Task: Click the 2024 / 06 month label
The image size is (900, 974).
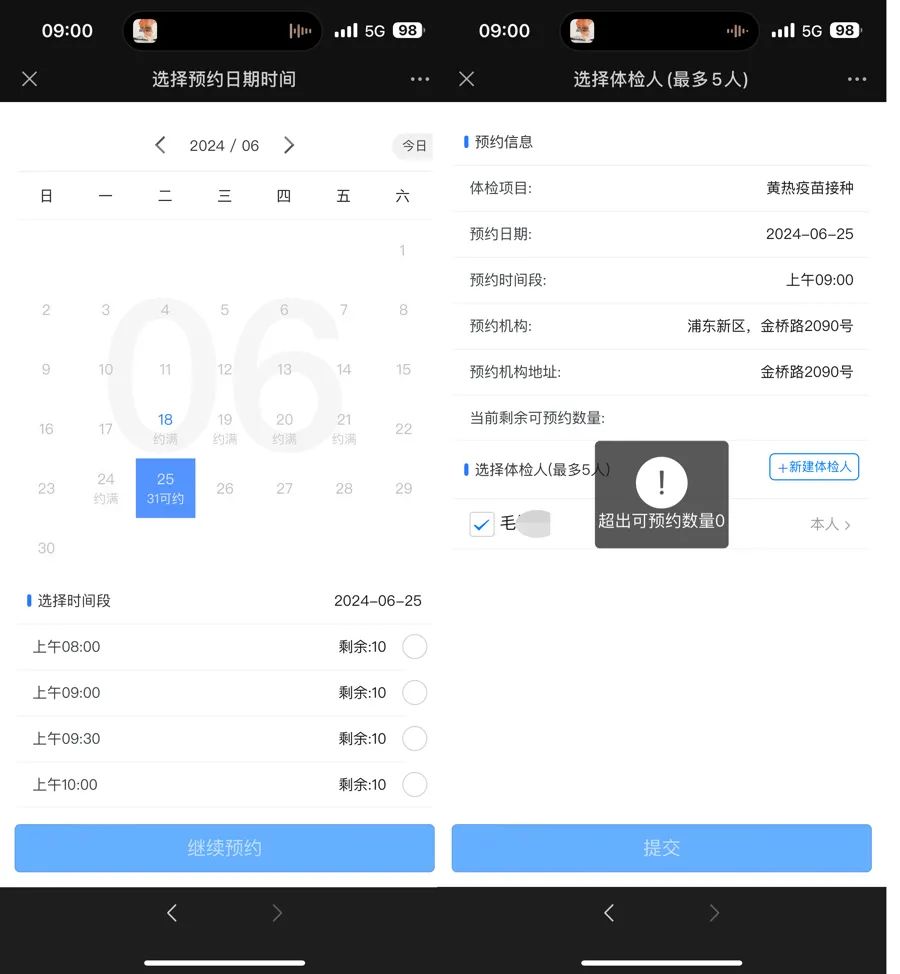Action: pyautogui.click(x=224, y=145)
